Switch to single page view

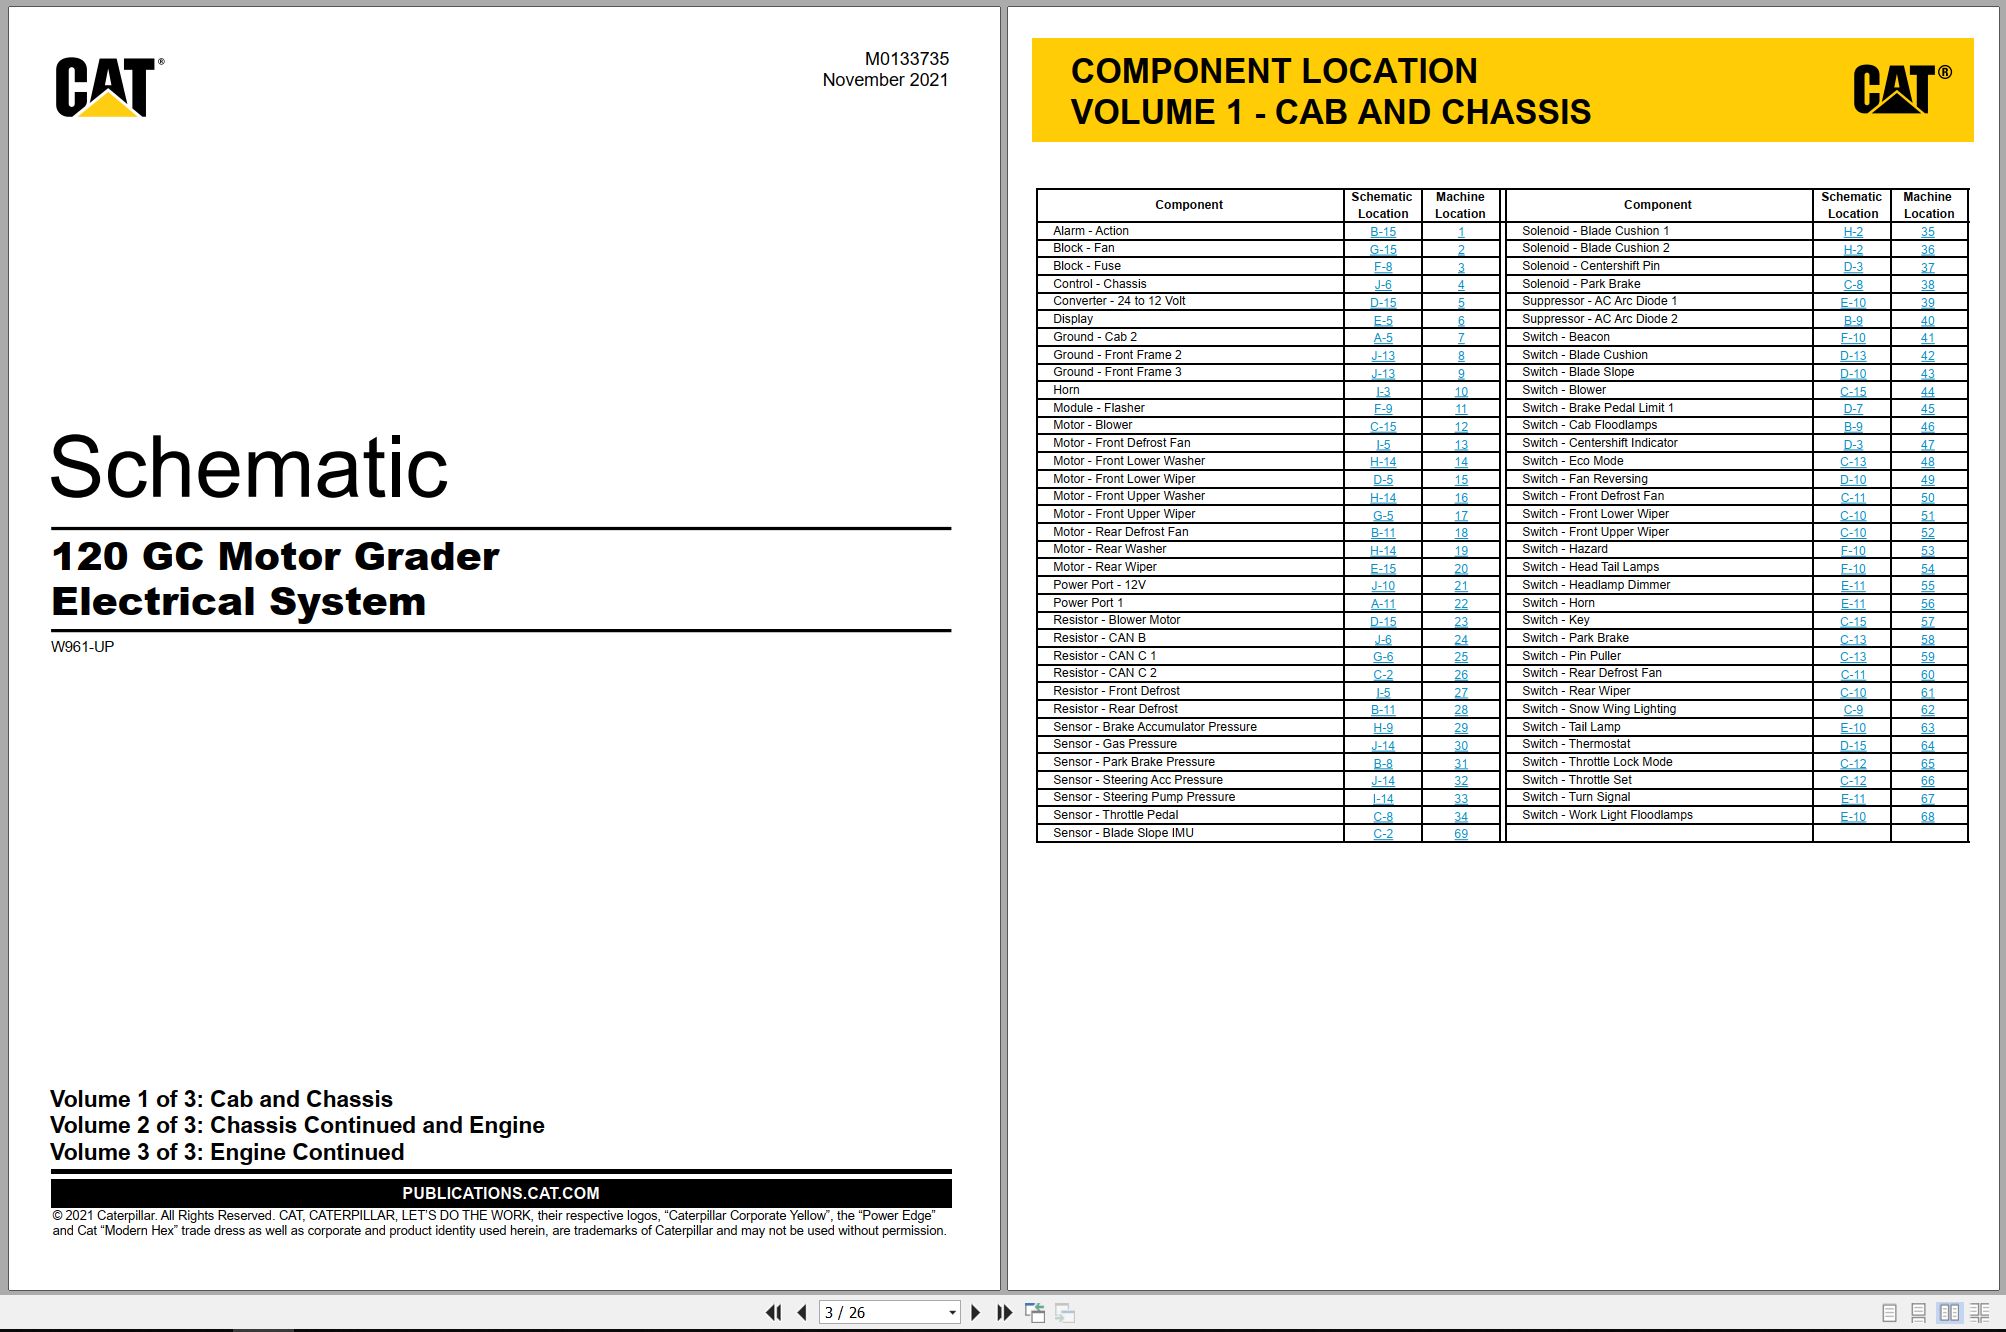pos(1889,1313)
